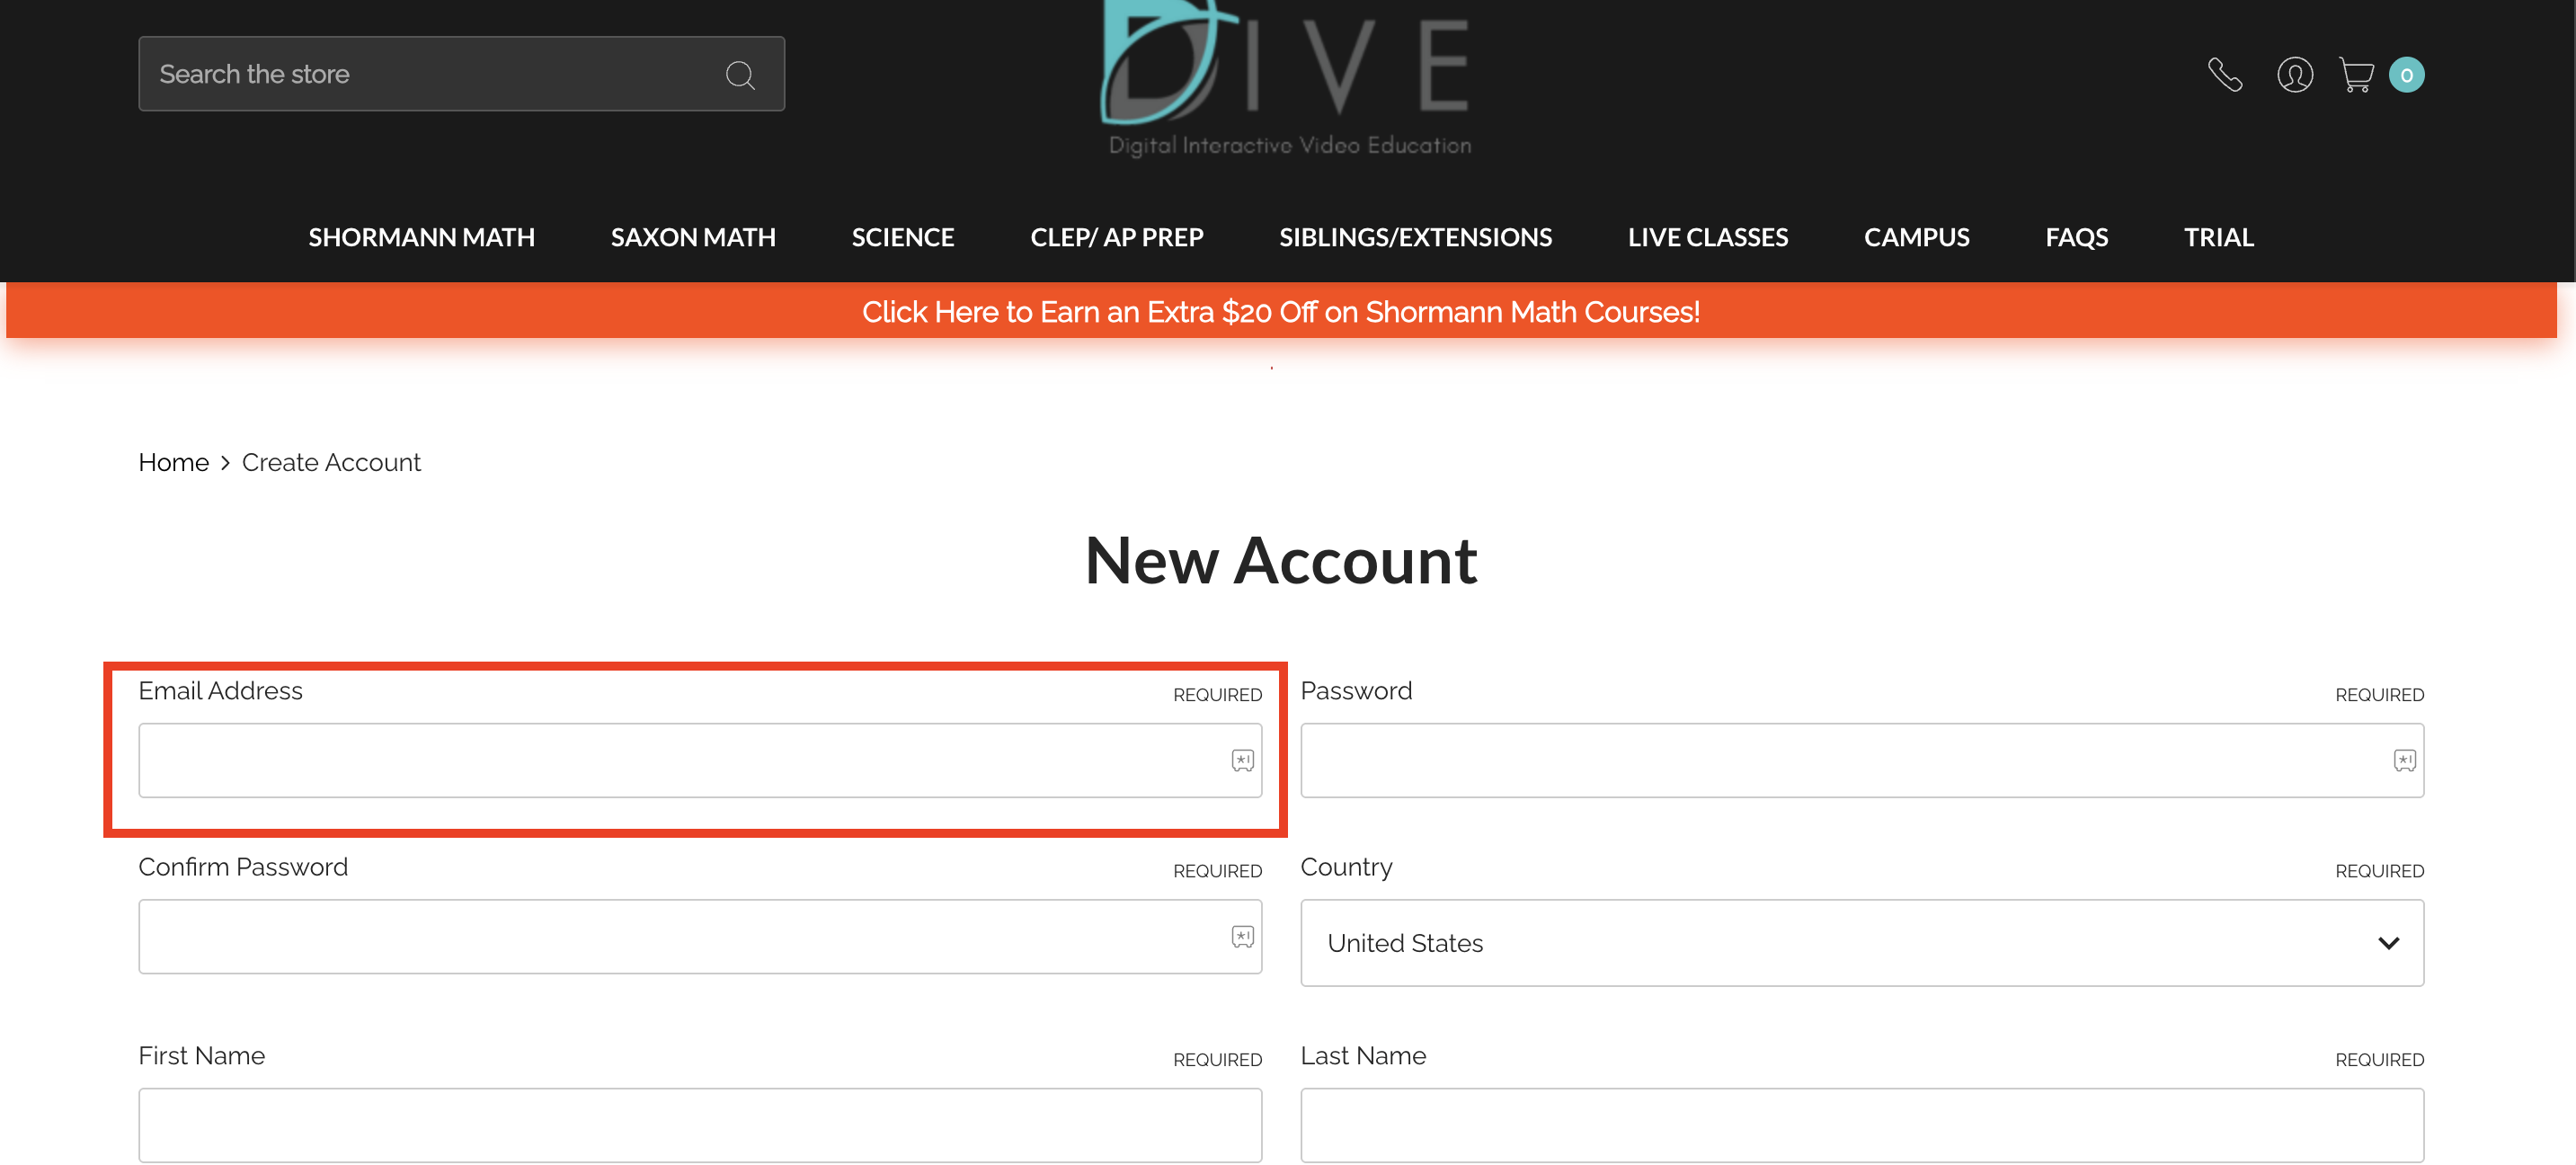Screen dimensions: 2576x1165
Task: Click password manager icon in Password field
Action: (x=2404, y=761)
